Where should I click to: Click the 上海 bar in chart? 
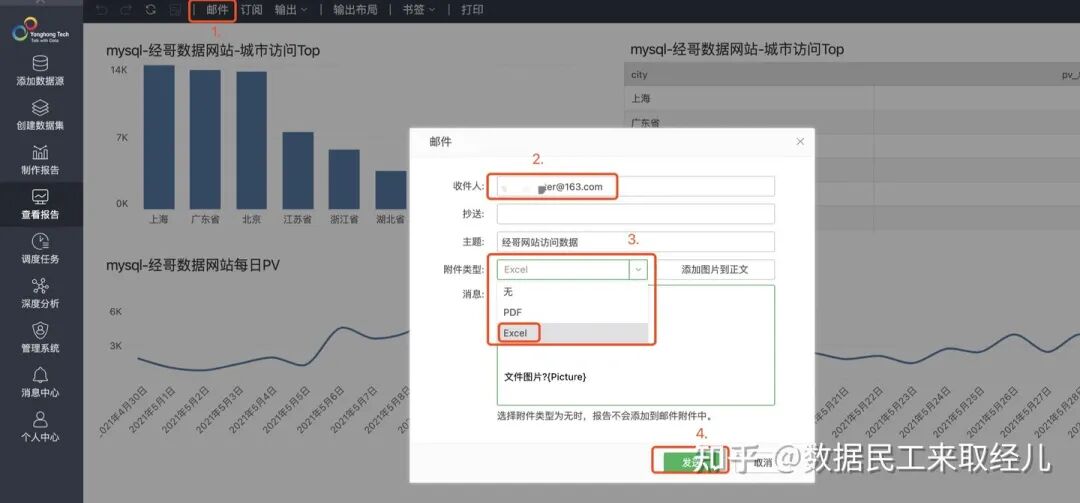click(159, 137)
